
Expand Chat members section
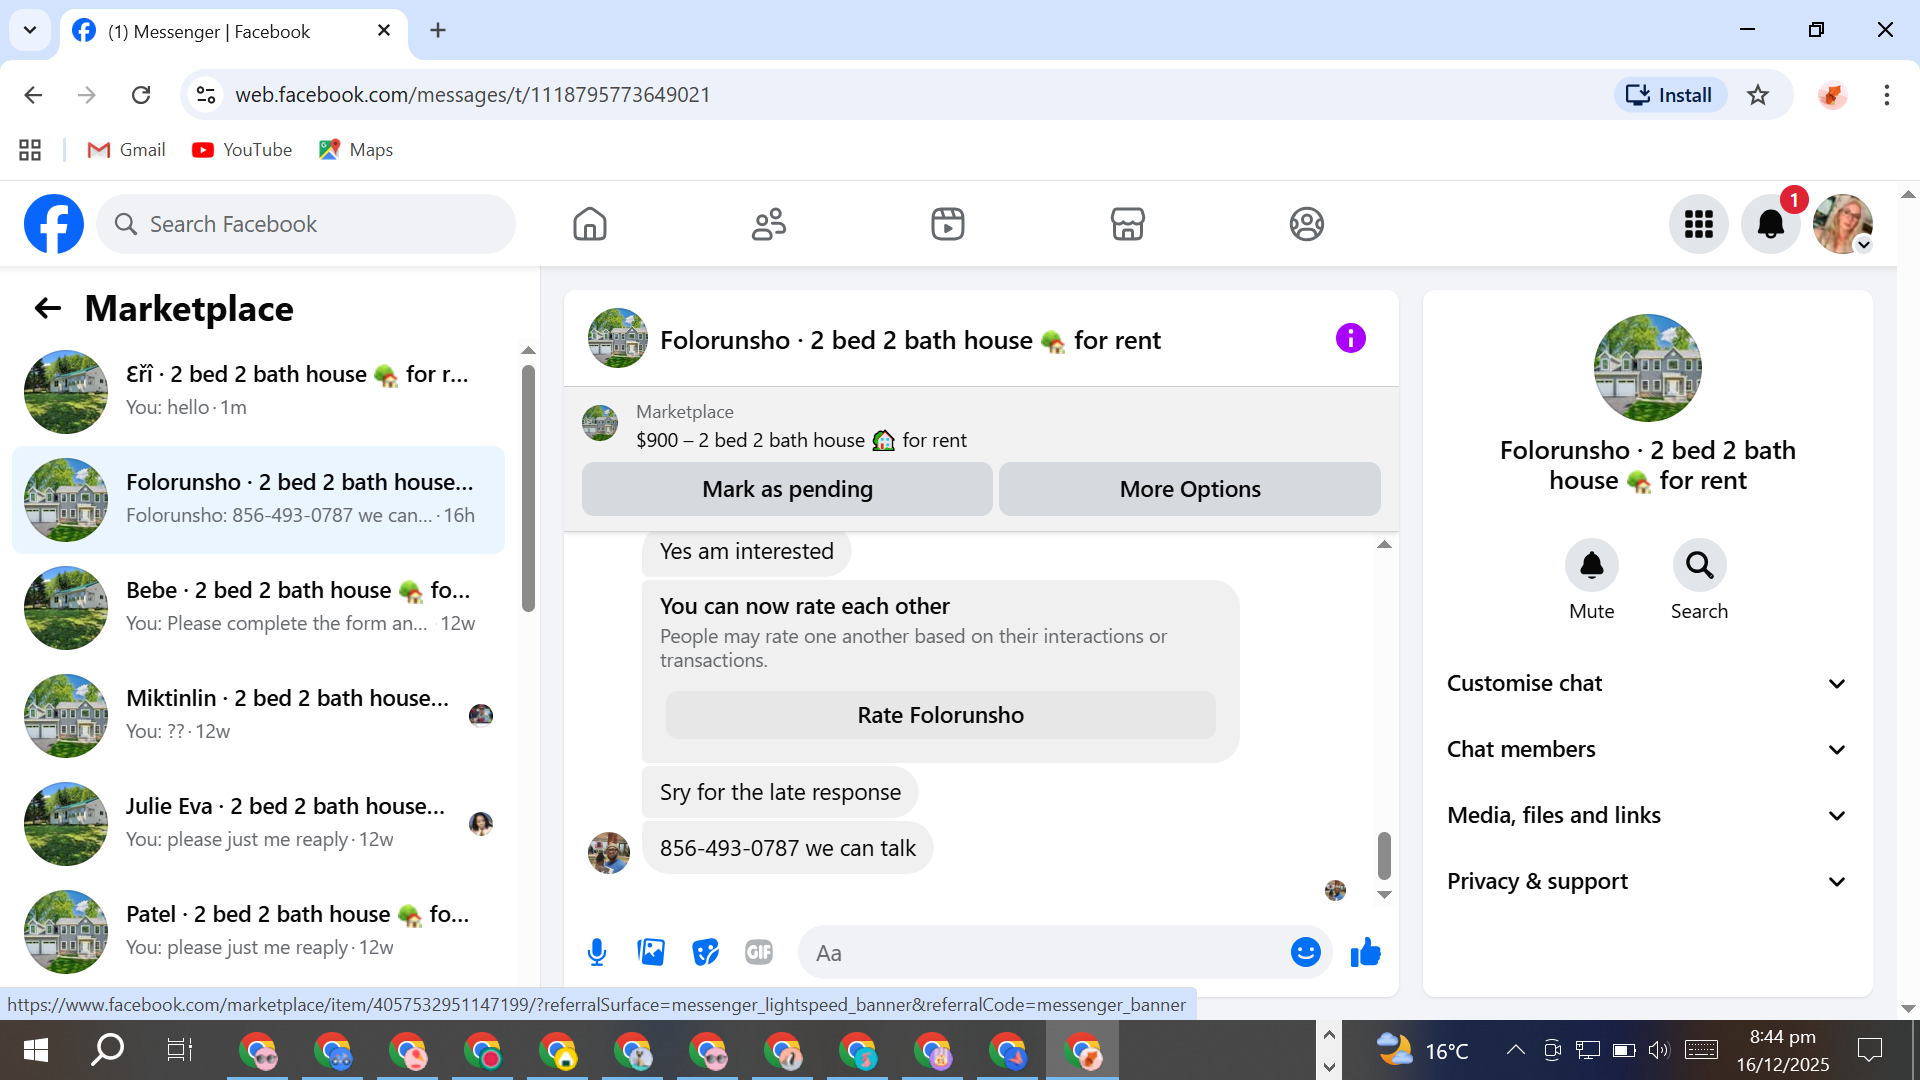coord(1647,750)
